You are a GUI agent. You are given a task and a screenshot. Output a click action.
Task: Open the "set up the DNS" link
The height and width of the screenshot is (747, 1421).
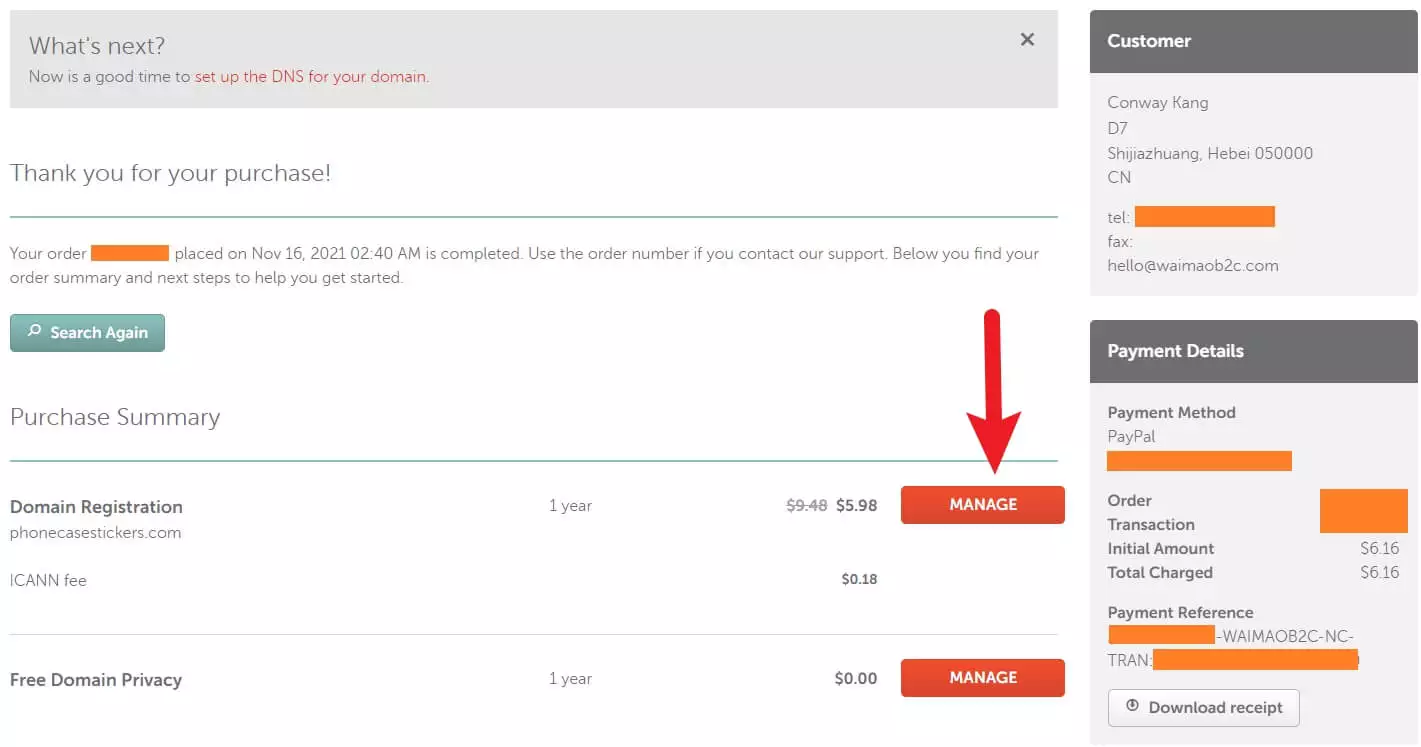(x=310, y=76)
